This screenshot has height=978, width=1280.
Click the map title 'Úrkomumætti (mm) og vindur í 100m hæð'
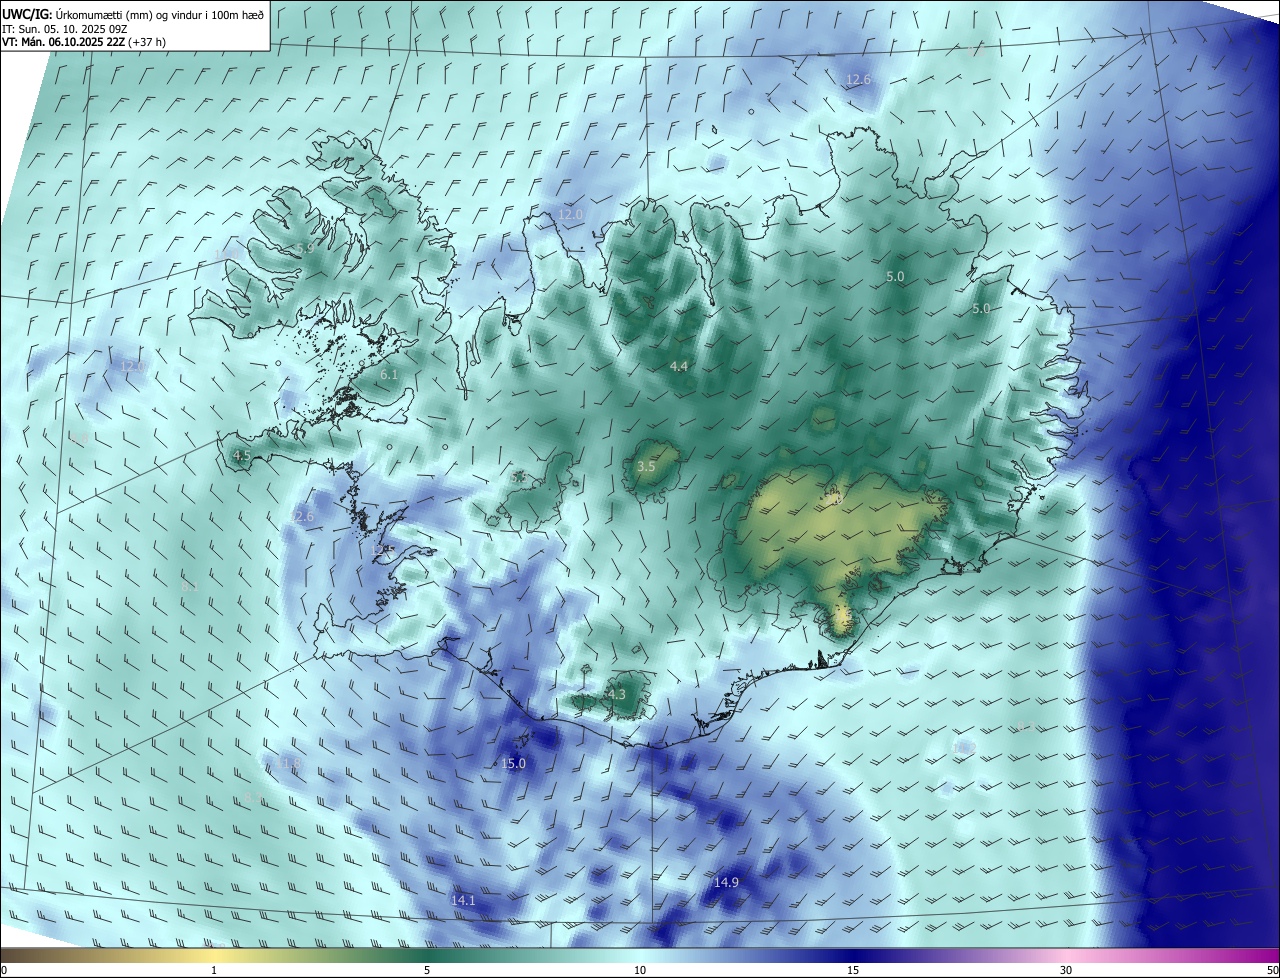pyautogui.click(x=160, y=14)
